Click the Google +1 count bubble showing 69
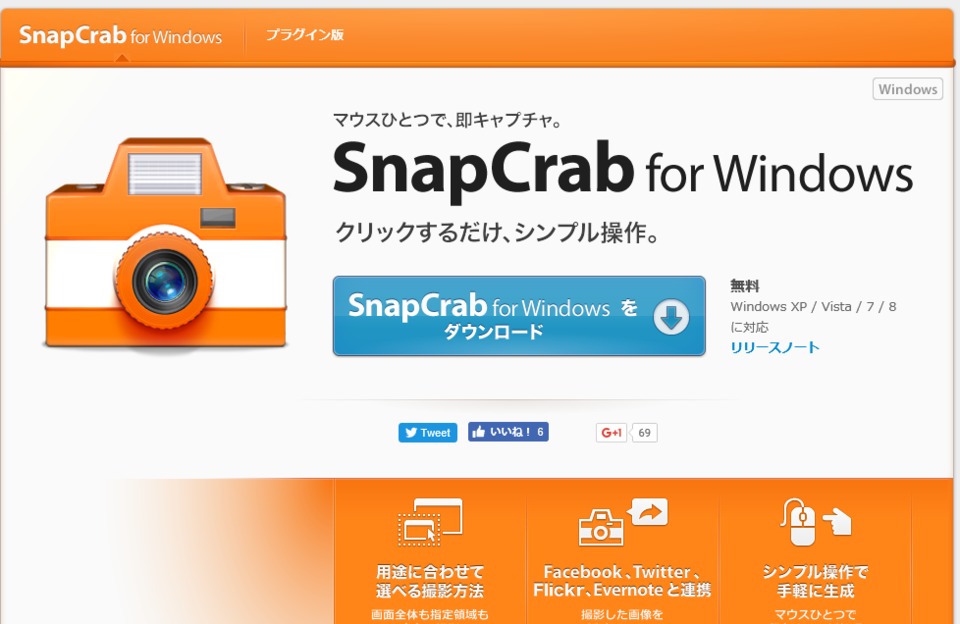Screen dimensions: 960x624 click(x=643, y=433)
